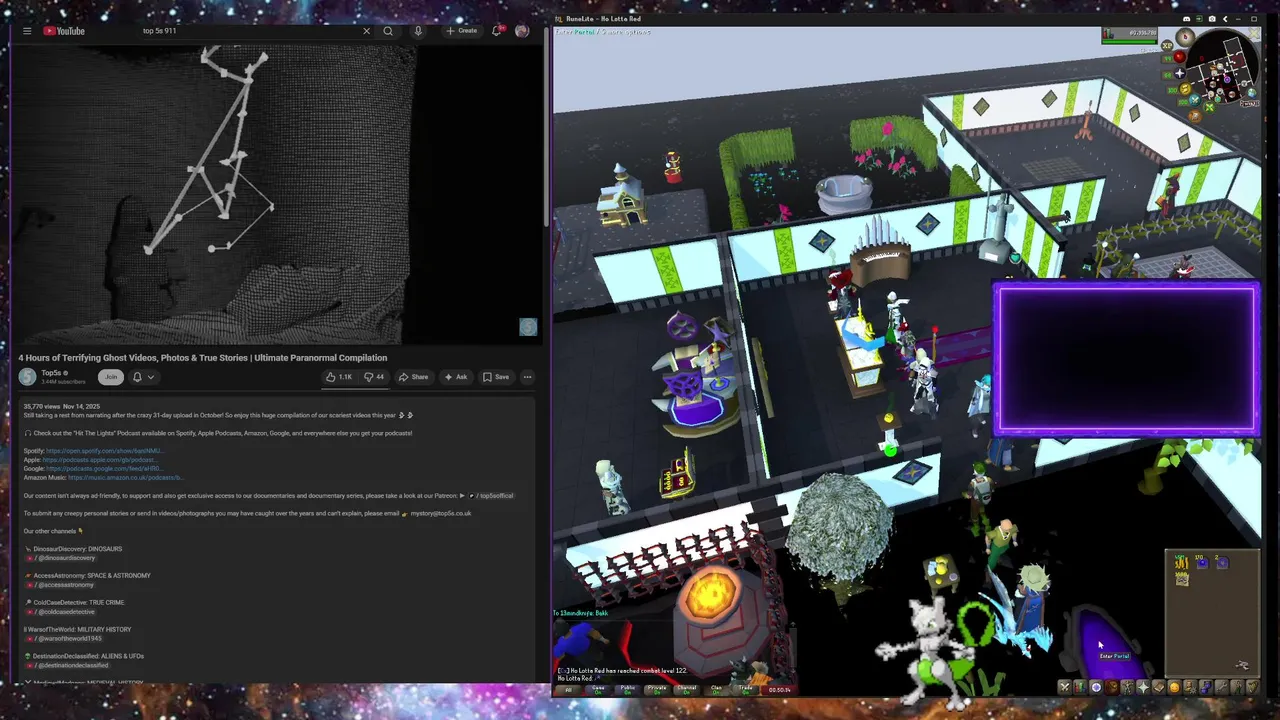Viewport: 1280px width, 720px height.
Task: Open the Top5s channel name
Action: [x=51, y=373]
